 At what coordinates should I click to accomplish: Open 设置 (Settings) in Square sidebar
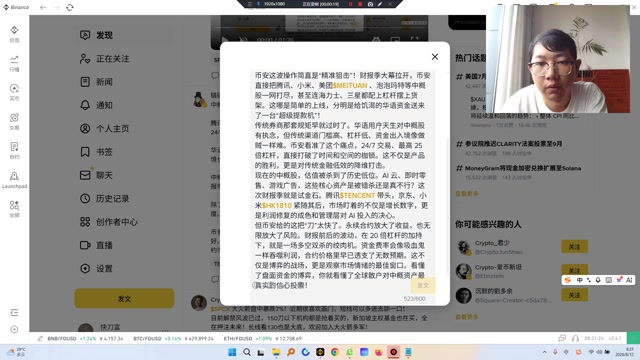click(96, 268)
